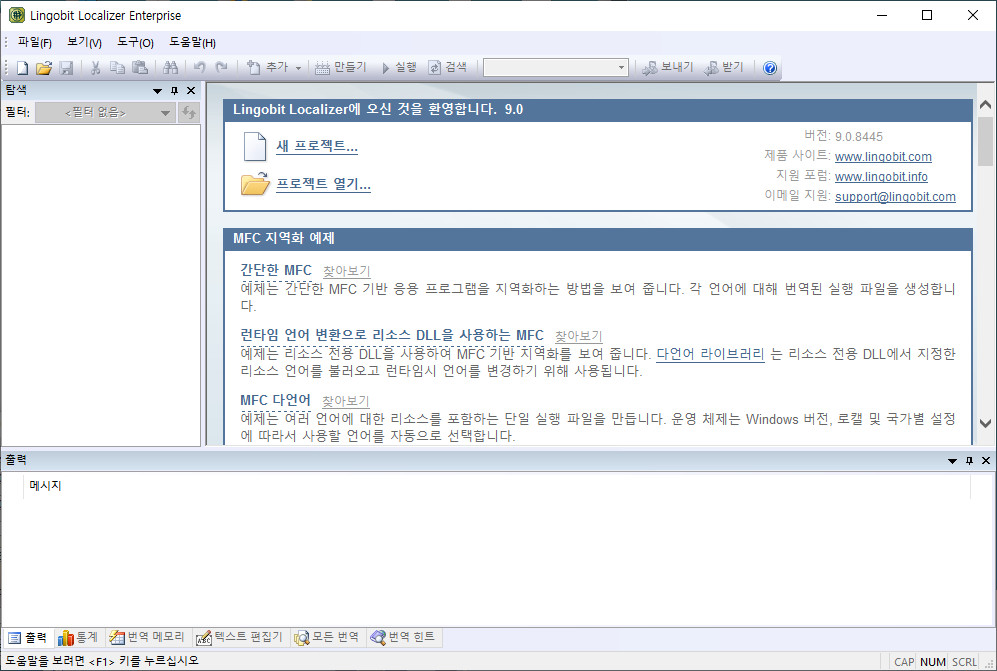Viewport: 997px width, 671px height.
Task: Click the Undo arrow icon
Action: tap(200, 67)
